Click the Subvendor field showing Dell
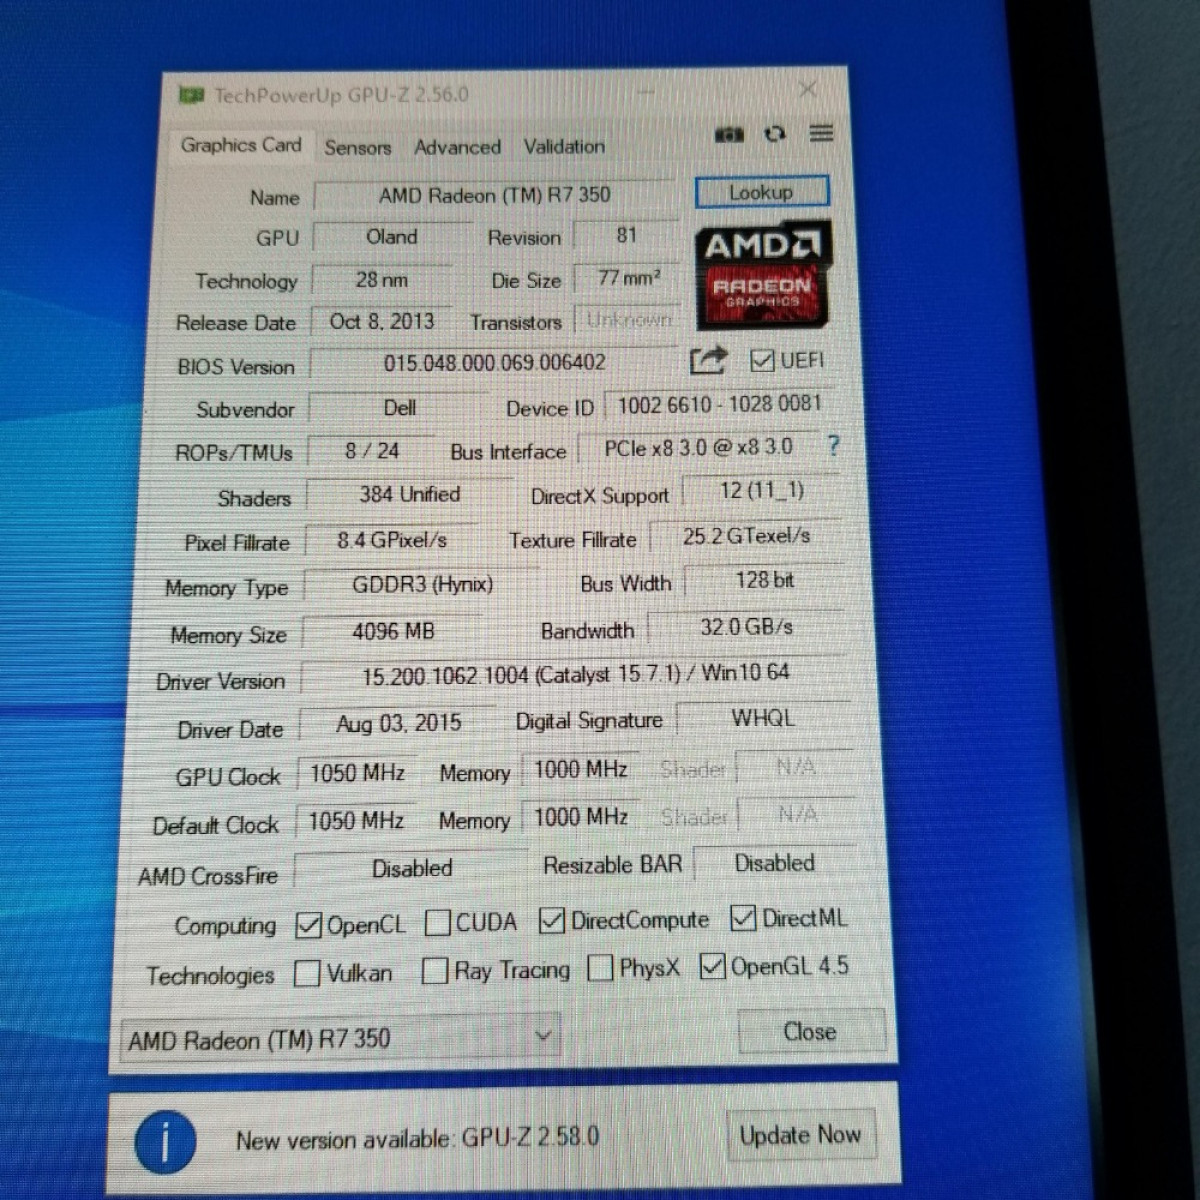 (399, 408)
